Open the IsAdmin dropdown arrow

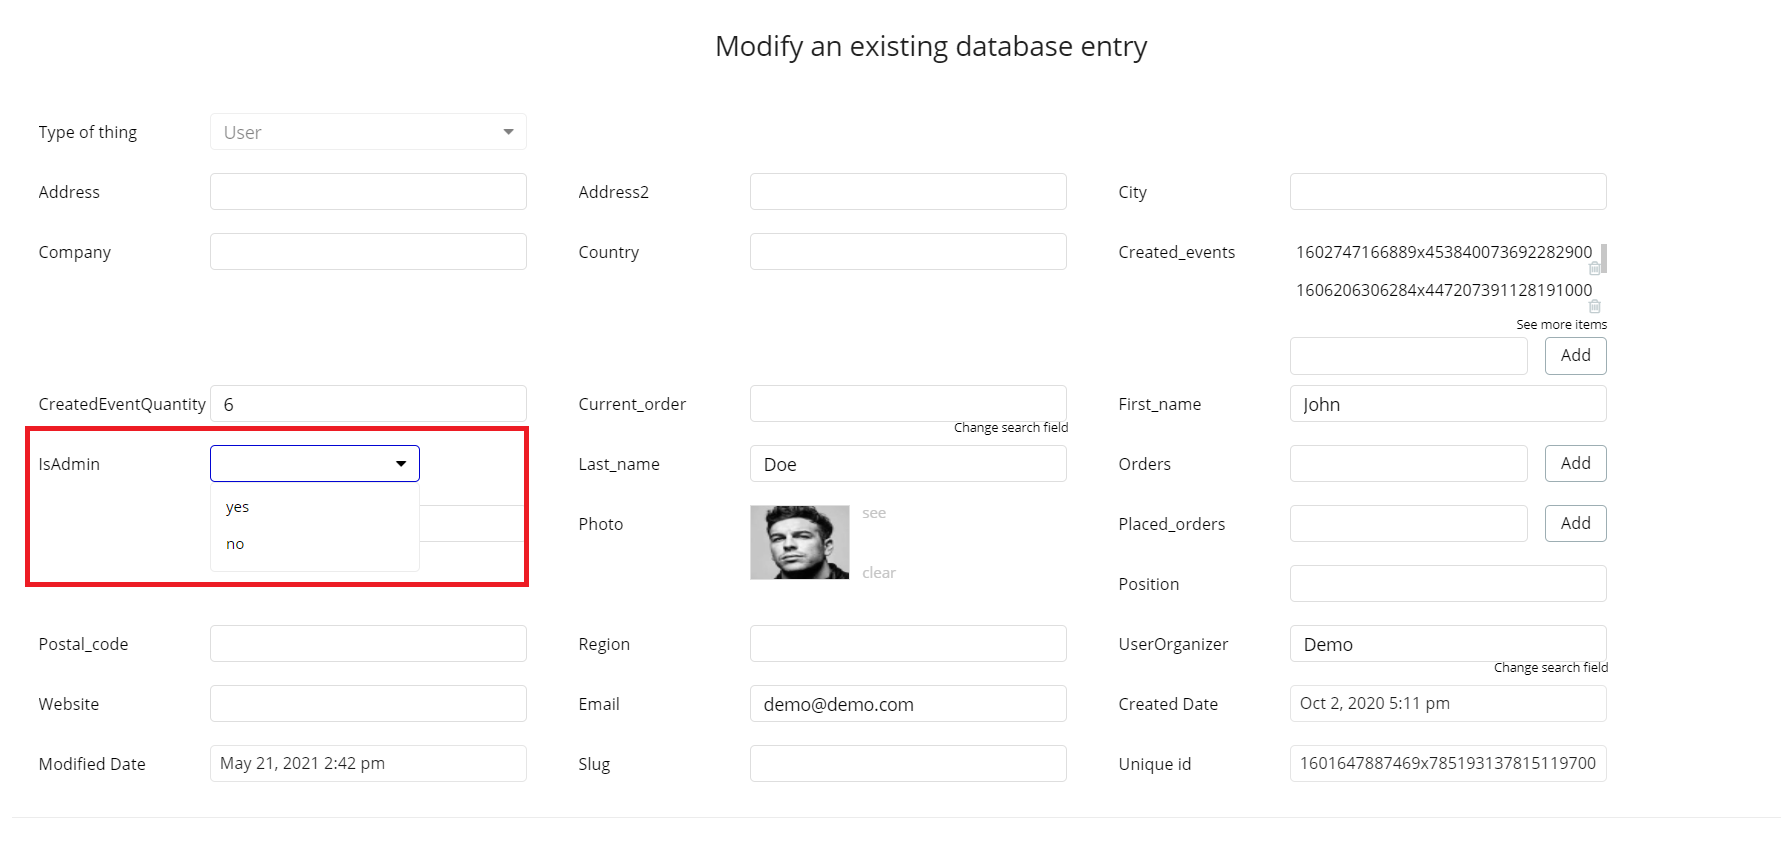click(x=401, y=464)
